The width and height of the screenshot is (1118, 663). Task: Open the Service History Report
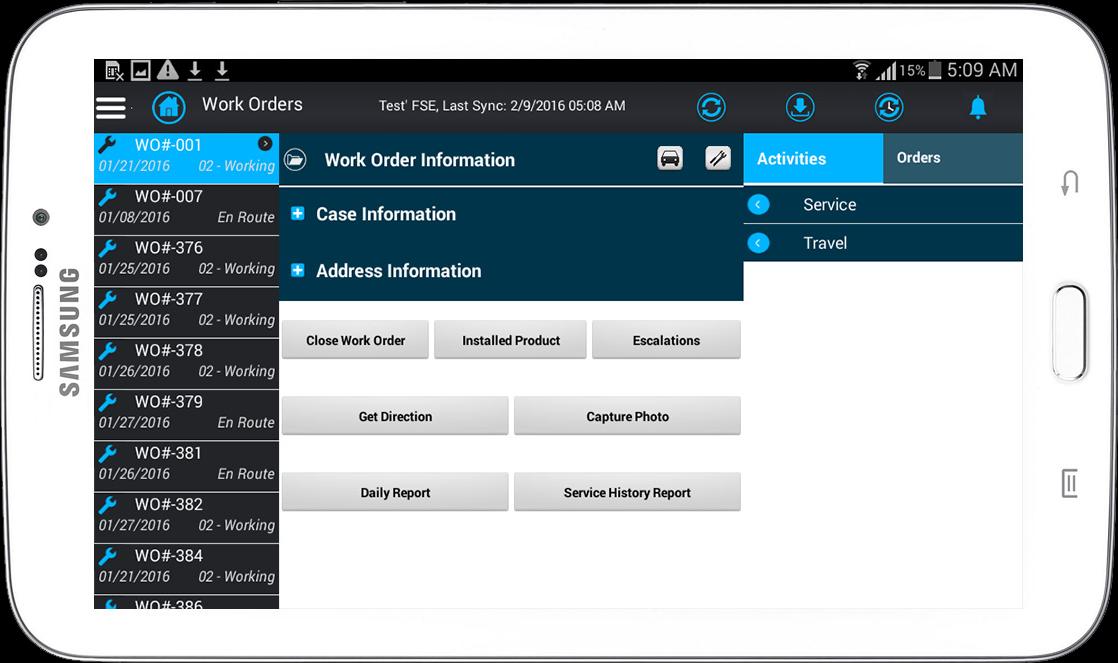[x=627, y=493]
